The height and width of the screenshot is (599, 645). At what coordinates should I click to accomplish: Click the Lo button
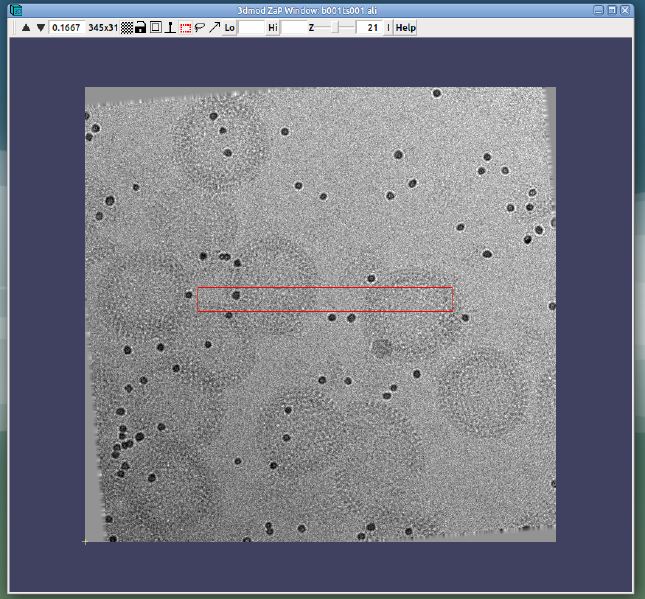[230, 28]
